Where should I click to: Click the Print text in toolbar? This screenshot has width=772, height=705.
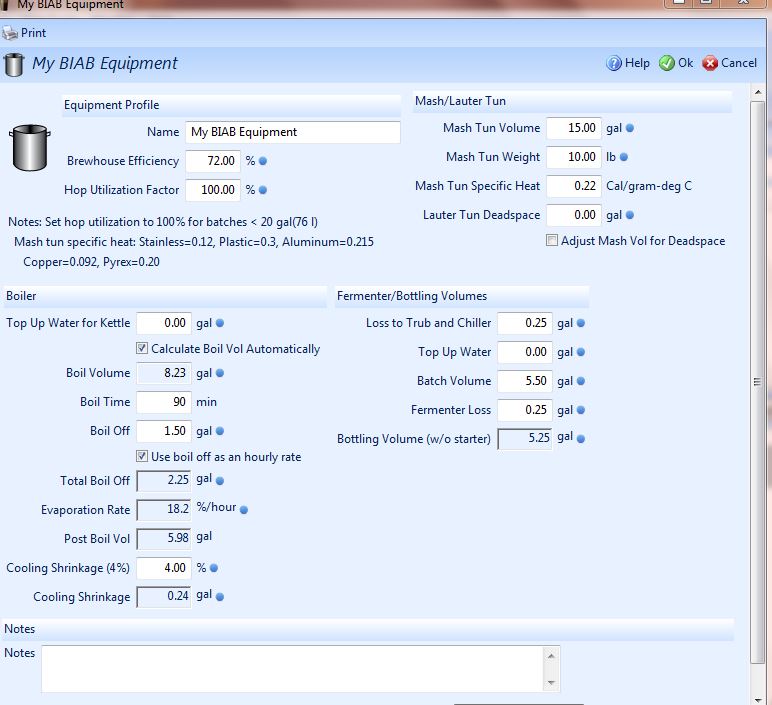[x=33, y=33]
